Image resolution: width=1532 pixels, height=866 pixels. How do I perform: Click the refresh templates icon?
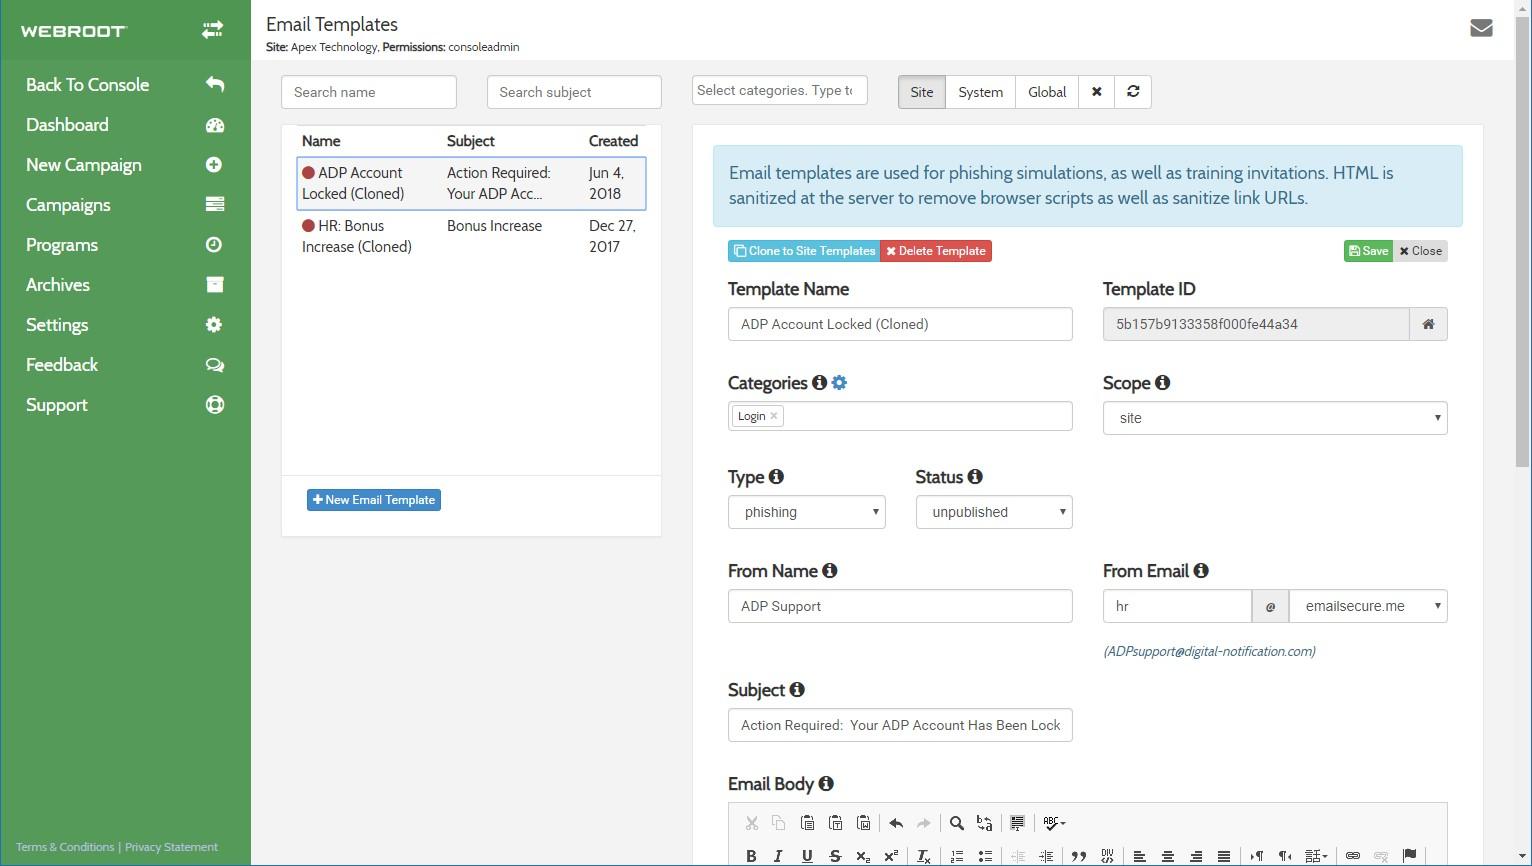[x=1133, y=92]
